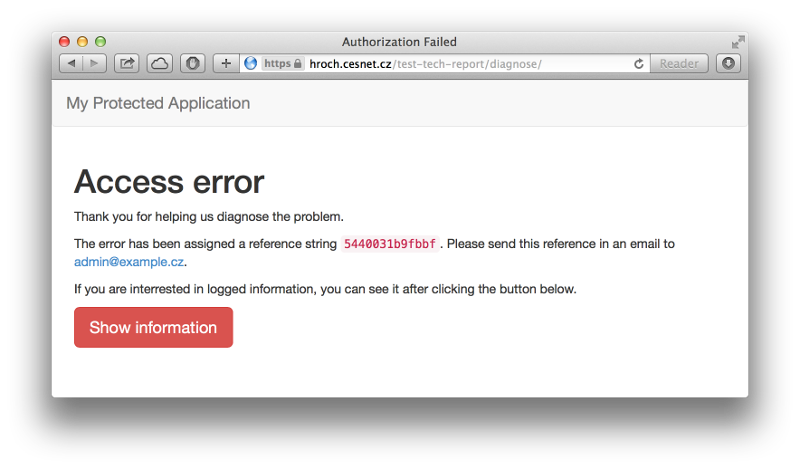Go forward using the Forward arrow button
Image resolution: width=800 pixels, height=469 pixels.
point(95,64)
